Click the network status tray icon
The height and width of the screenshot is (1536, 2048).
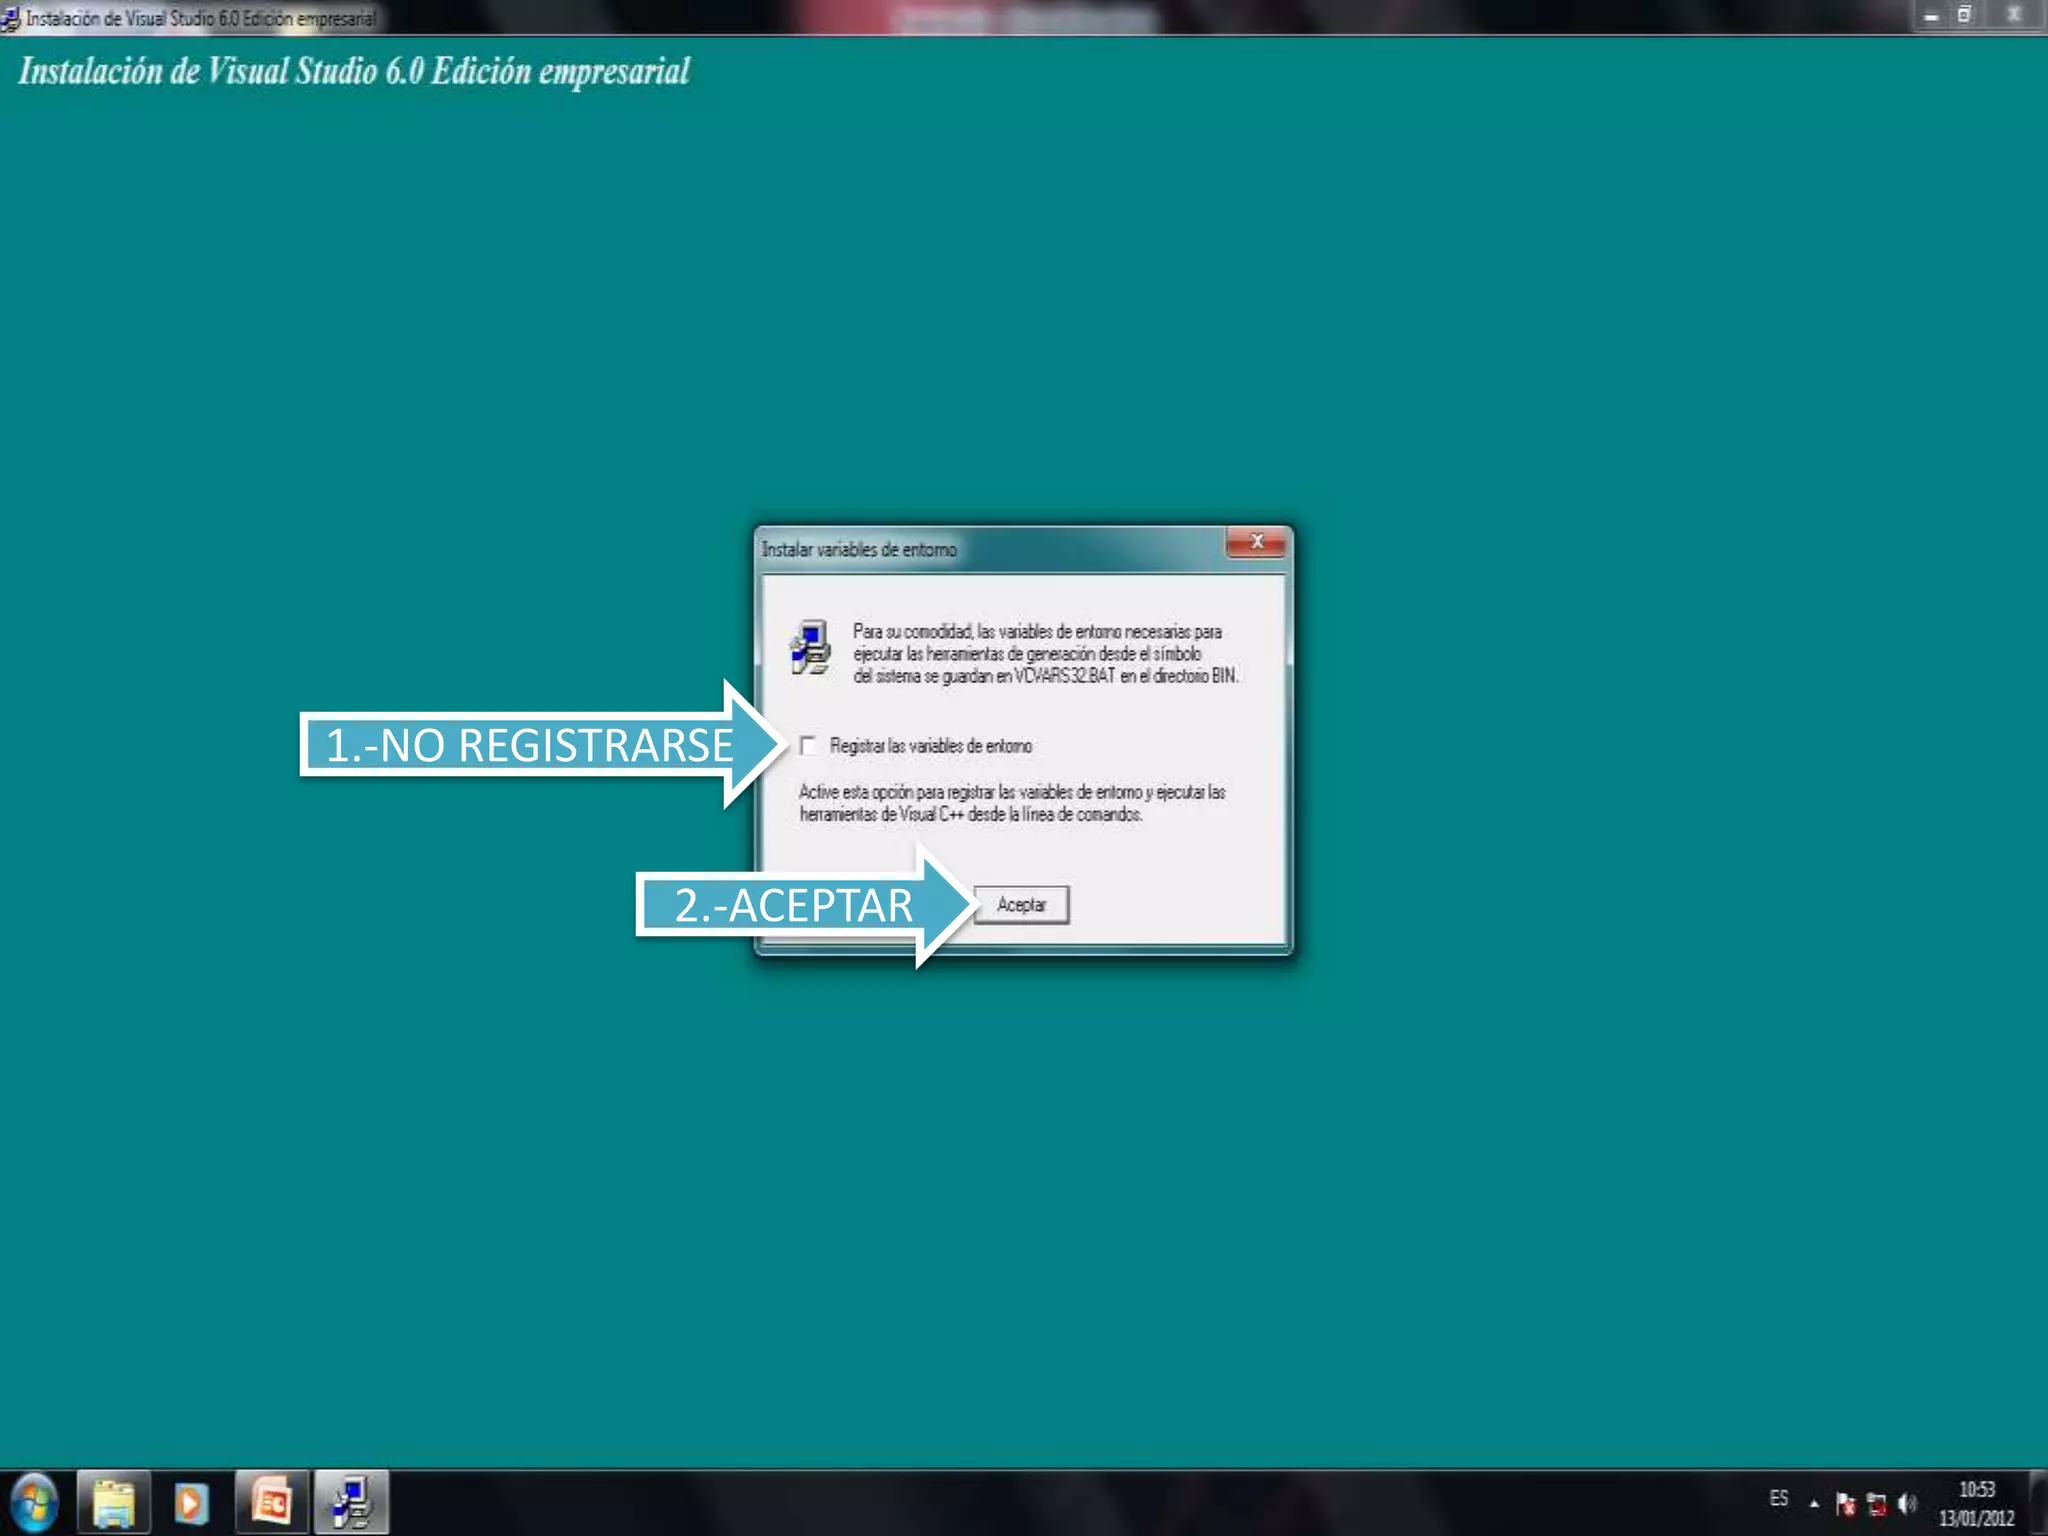[1877, 1503]
